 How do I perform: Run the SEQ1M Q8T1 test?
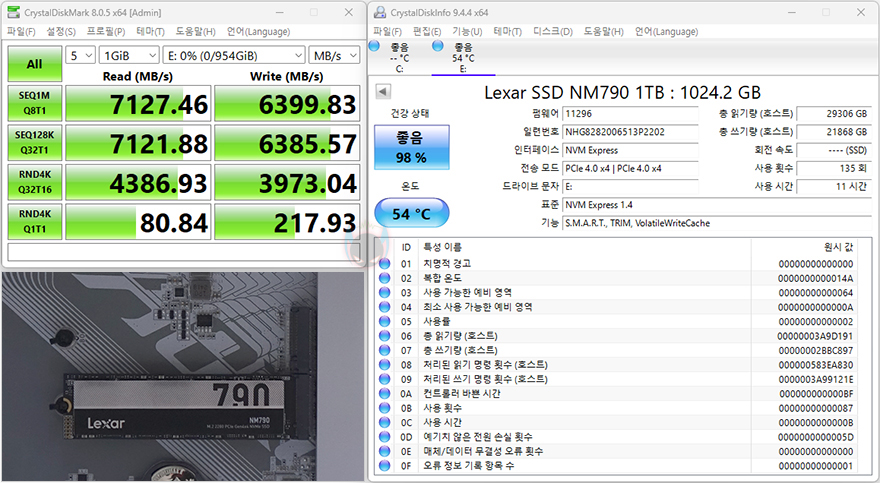click(35, 103)
